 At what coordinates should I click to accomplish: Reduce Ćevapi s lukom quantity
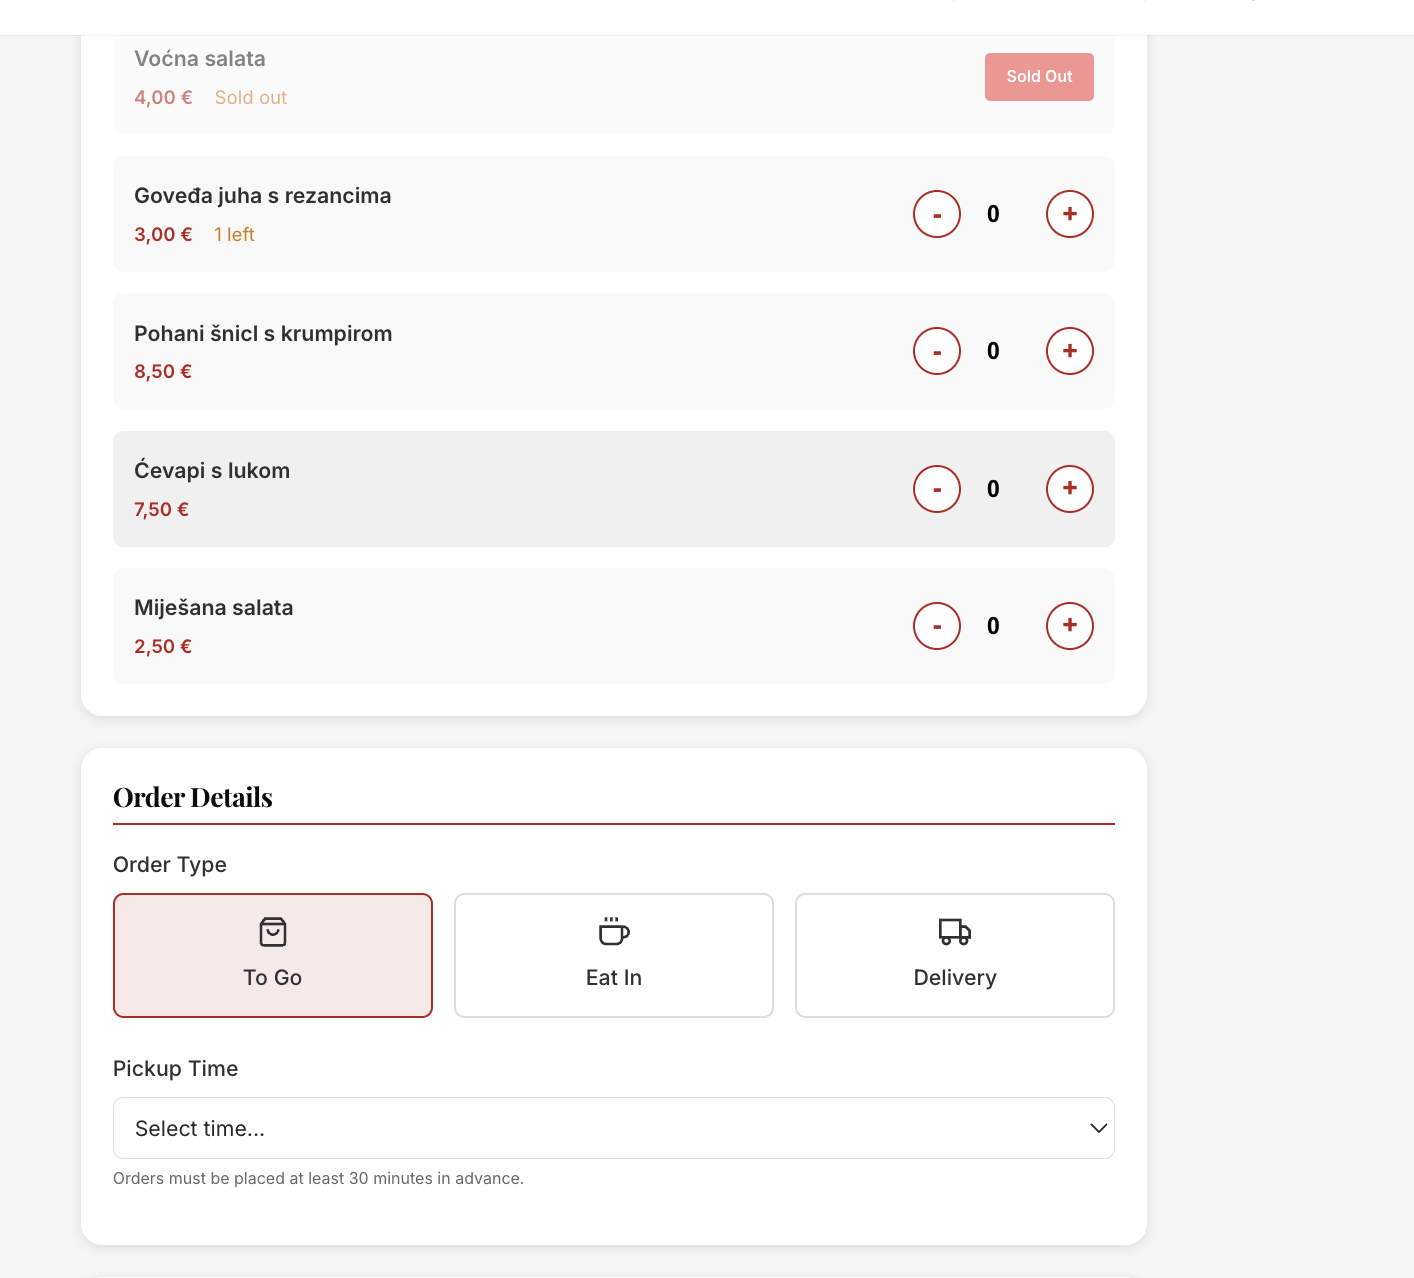pyautogui.click(x=936, y=489)
